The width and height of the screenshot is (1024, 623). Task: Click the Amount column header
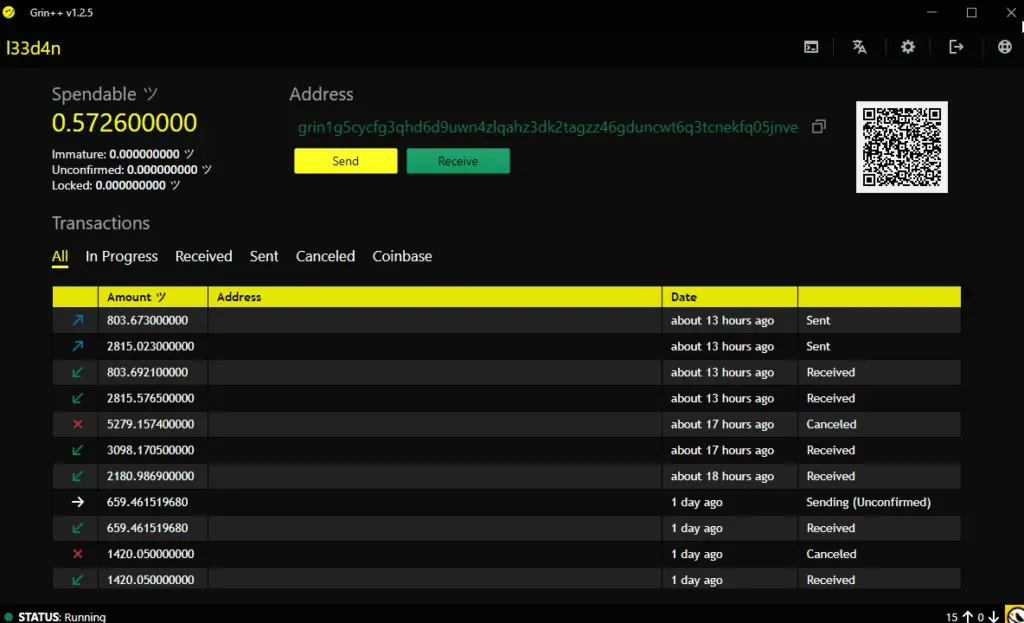153,296
